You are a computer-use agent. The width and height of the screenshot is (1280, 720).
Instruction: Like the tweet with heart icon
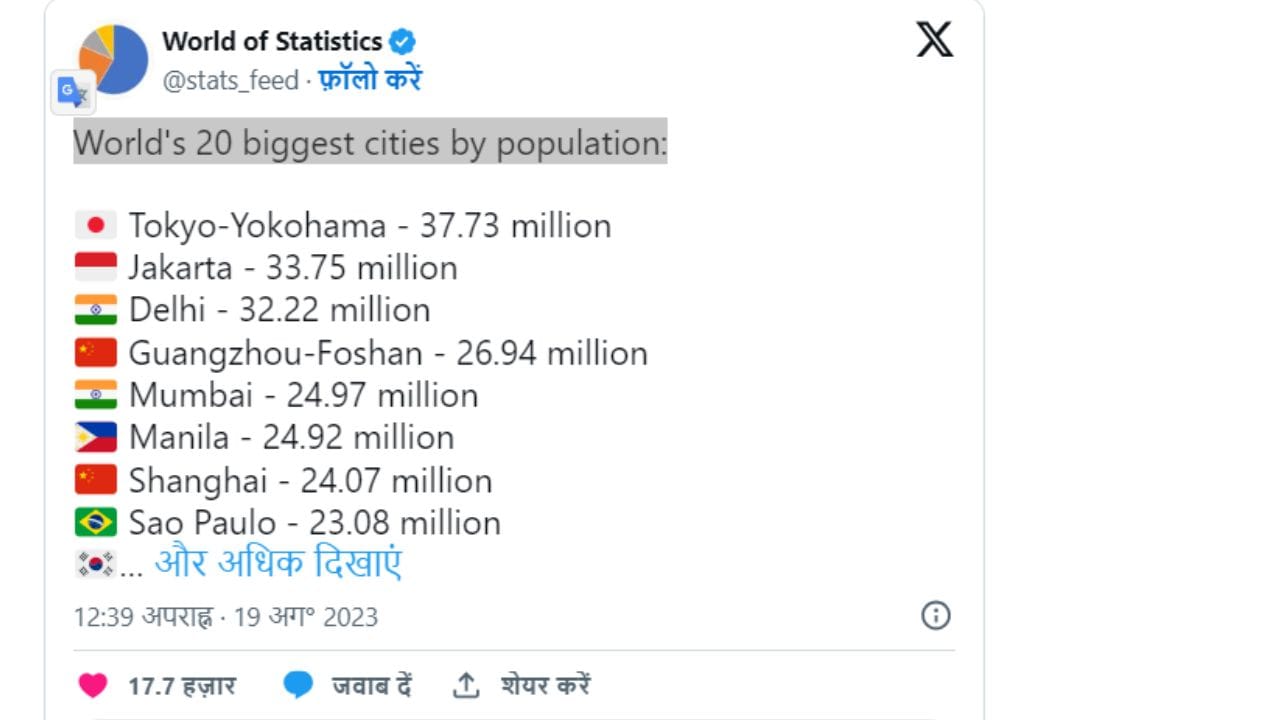coord(93,686)
